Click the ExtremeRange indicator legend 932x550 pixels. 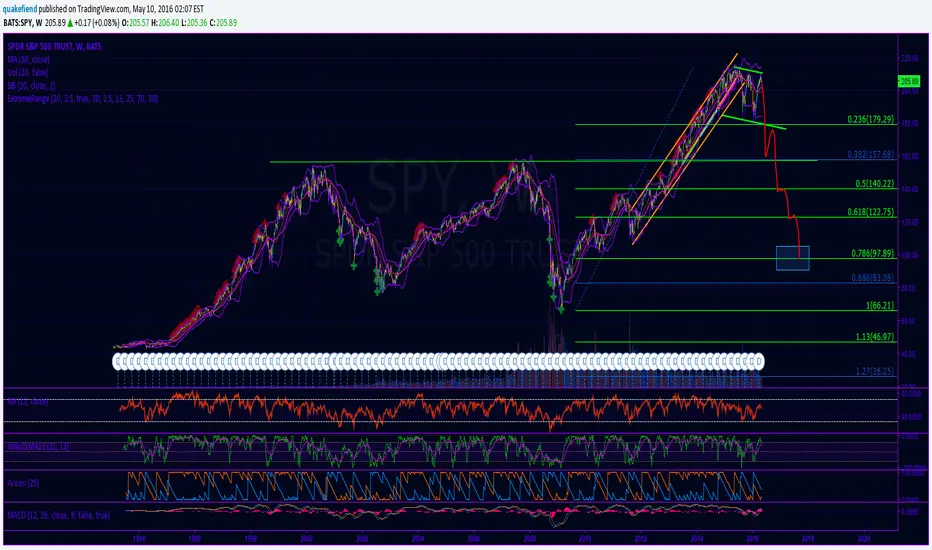pyautogui.click(x=83, y=99)
